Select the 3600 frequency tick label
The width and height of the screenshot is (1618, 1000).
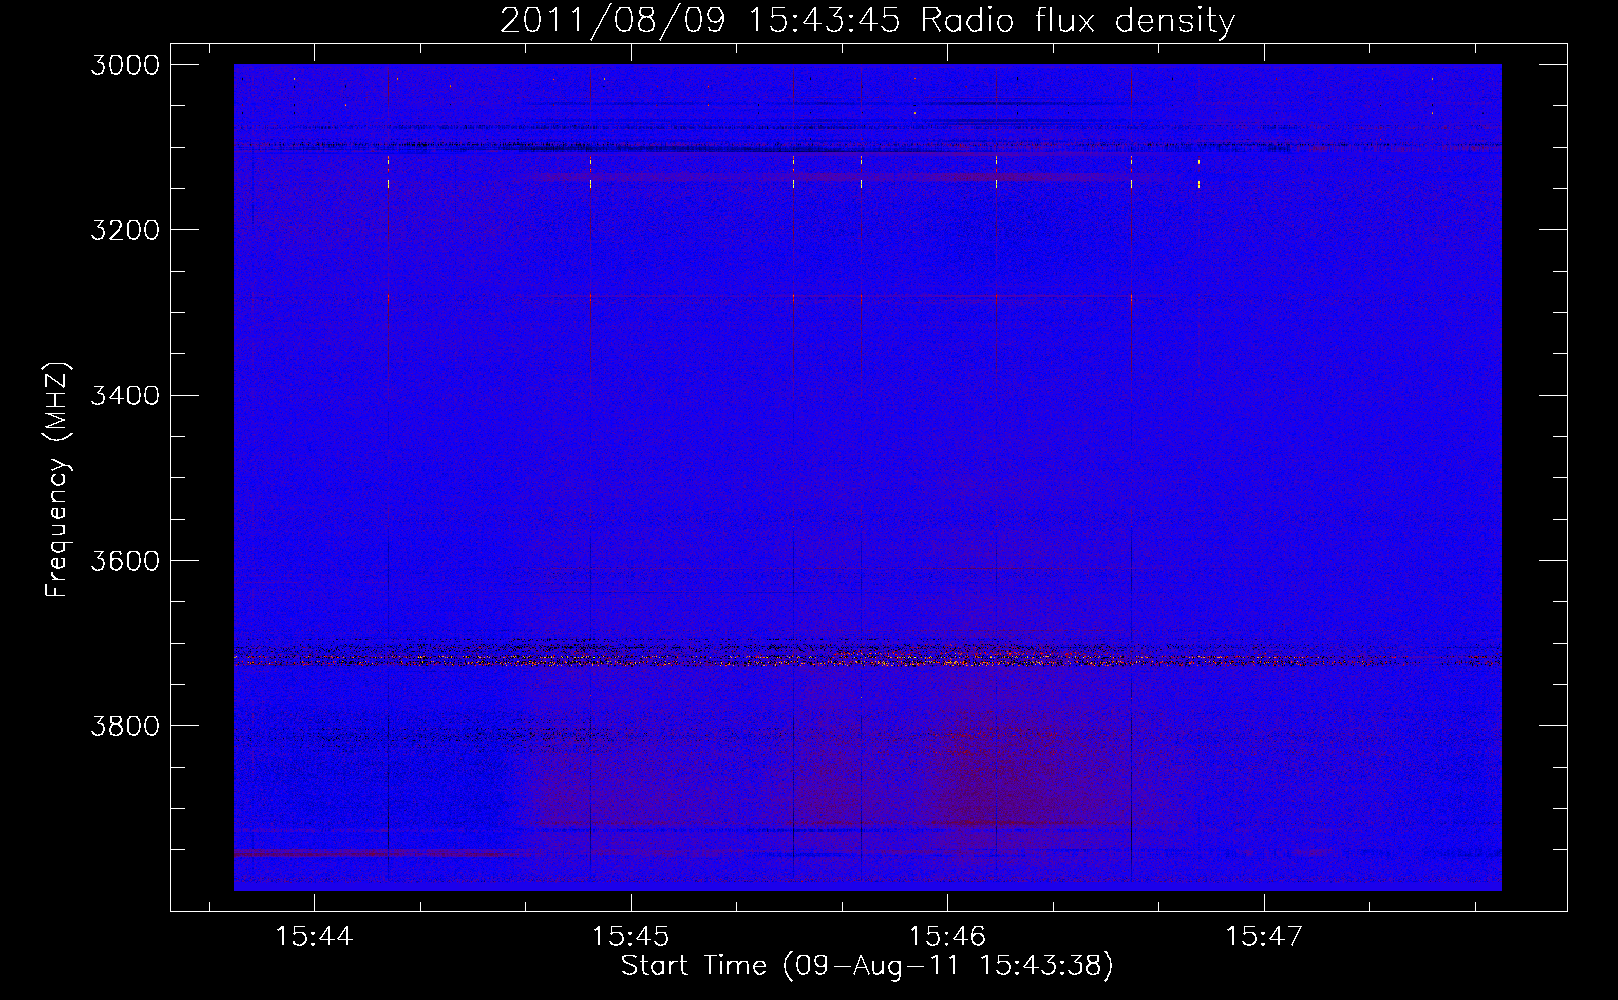pyautogui.click(x=125, y=560)
